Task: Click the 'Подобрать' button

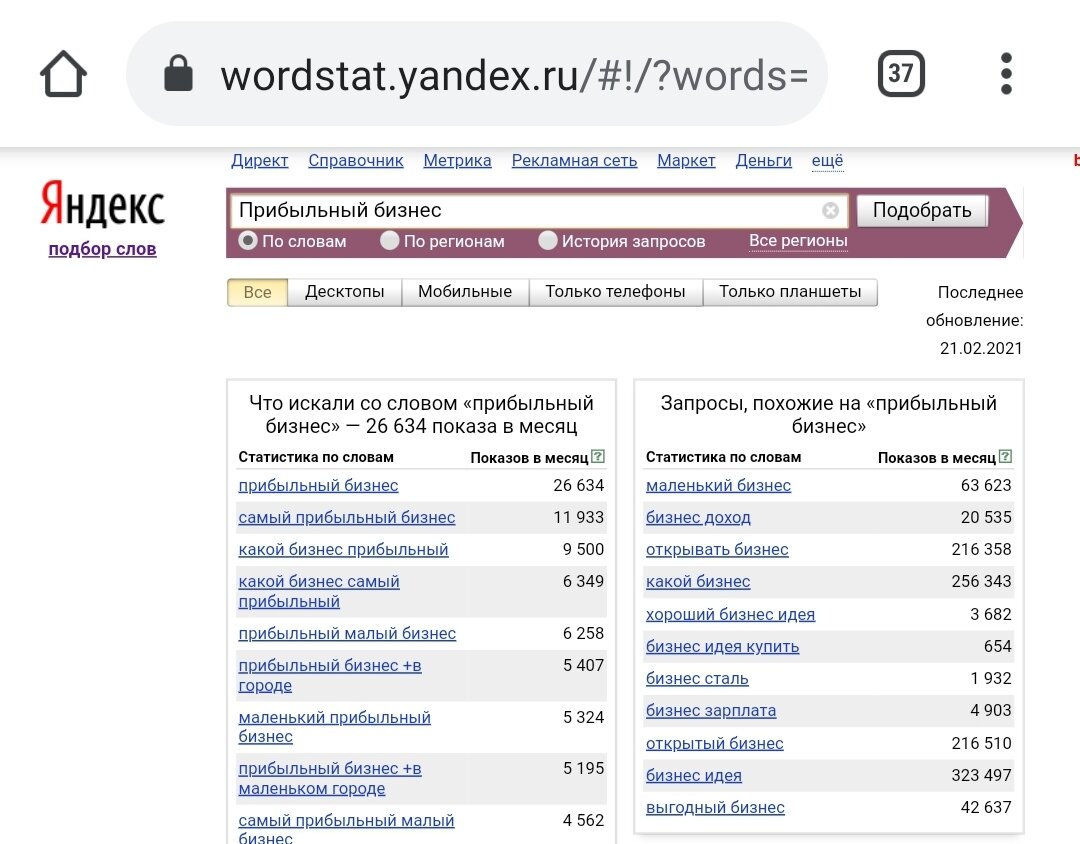Action: point(922,210)
